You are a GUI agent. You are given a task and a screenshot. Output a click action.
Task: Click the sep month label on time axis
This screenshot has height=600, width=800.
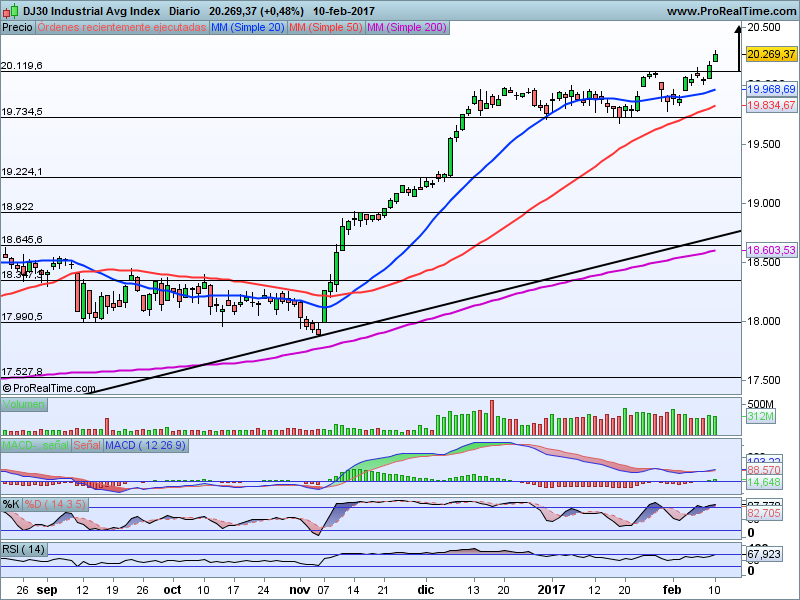click(47, 590)
